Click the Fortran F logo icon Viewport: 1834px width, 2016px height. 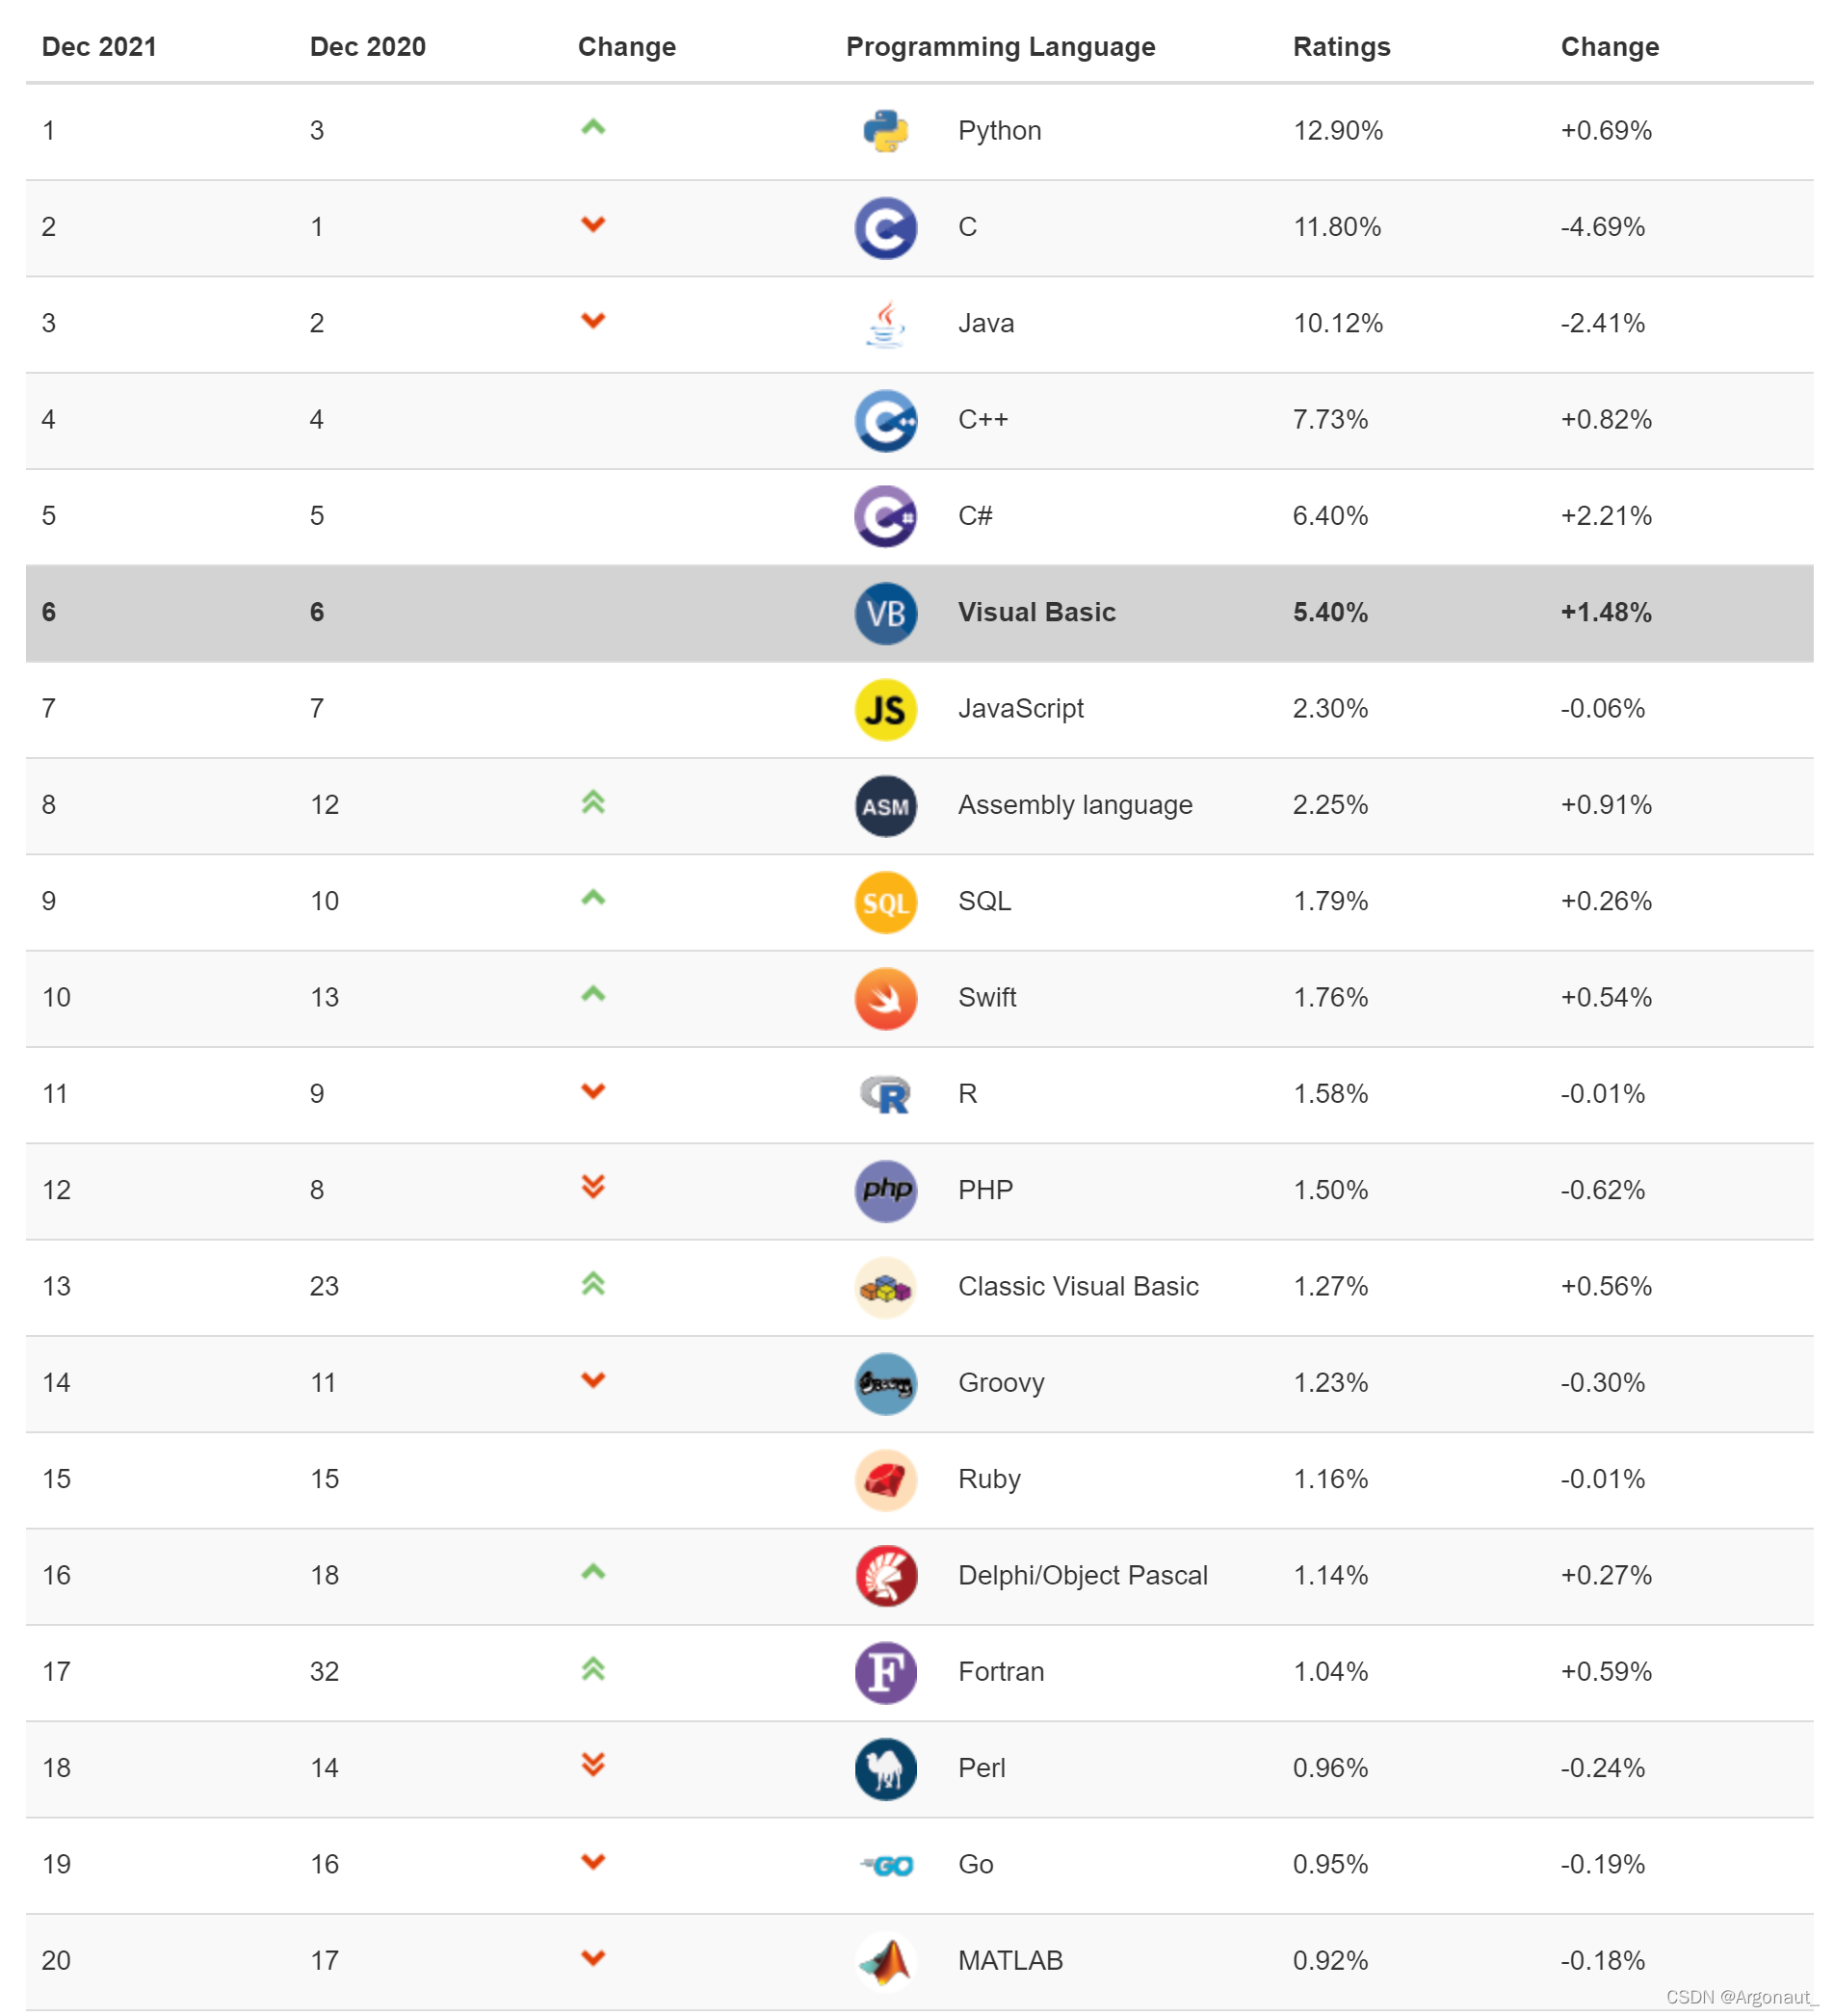[885, 1672]
